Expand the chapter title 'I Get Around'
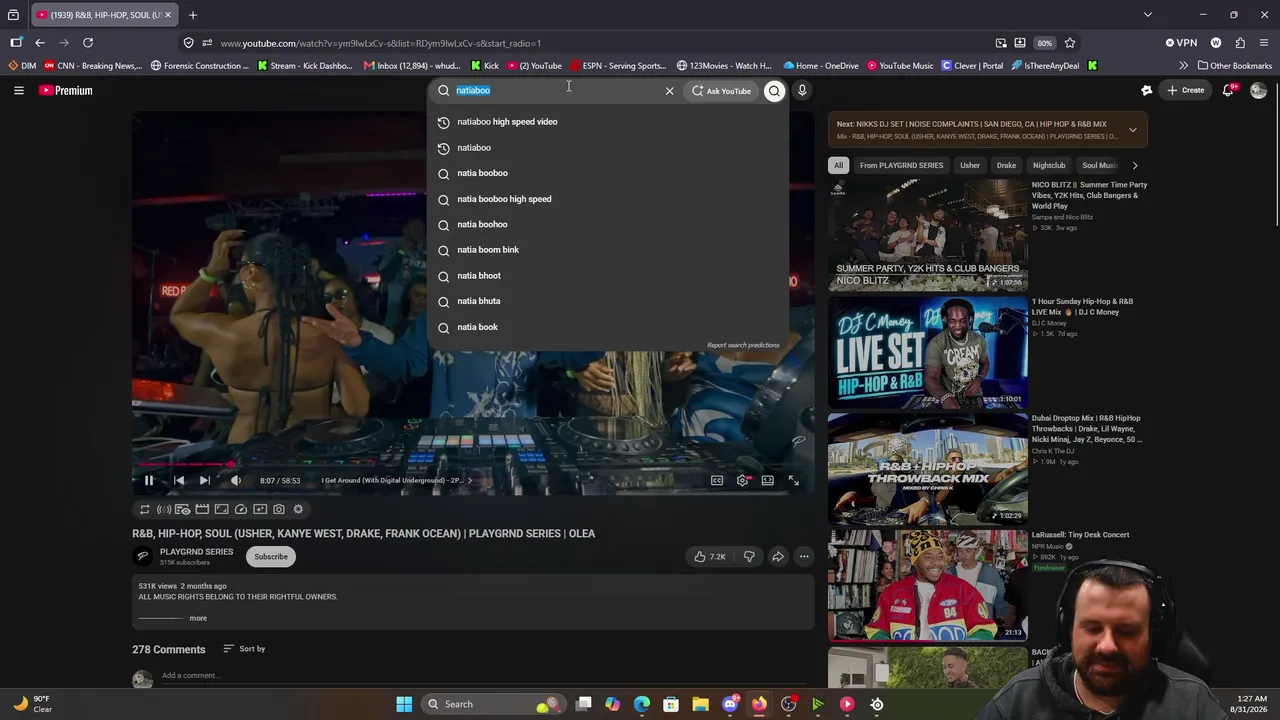This screenshot has width=1280, height=720. pos(397,481)
